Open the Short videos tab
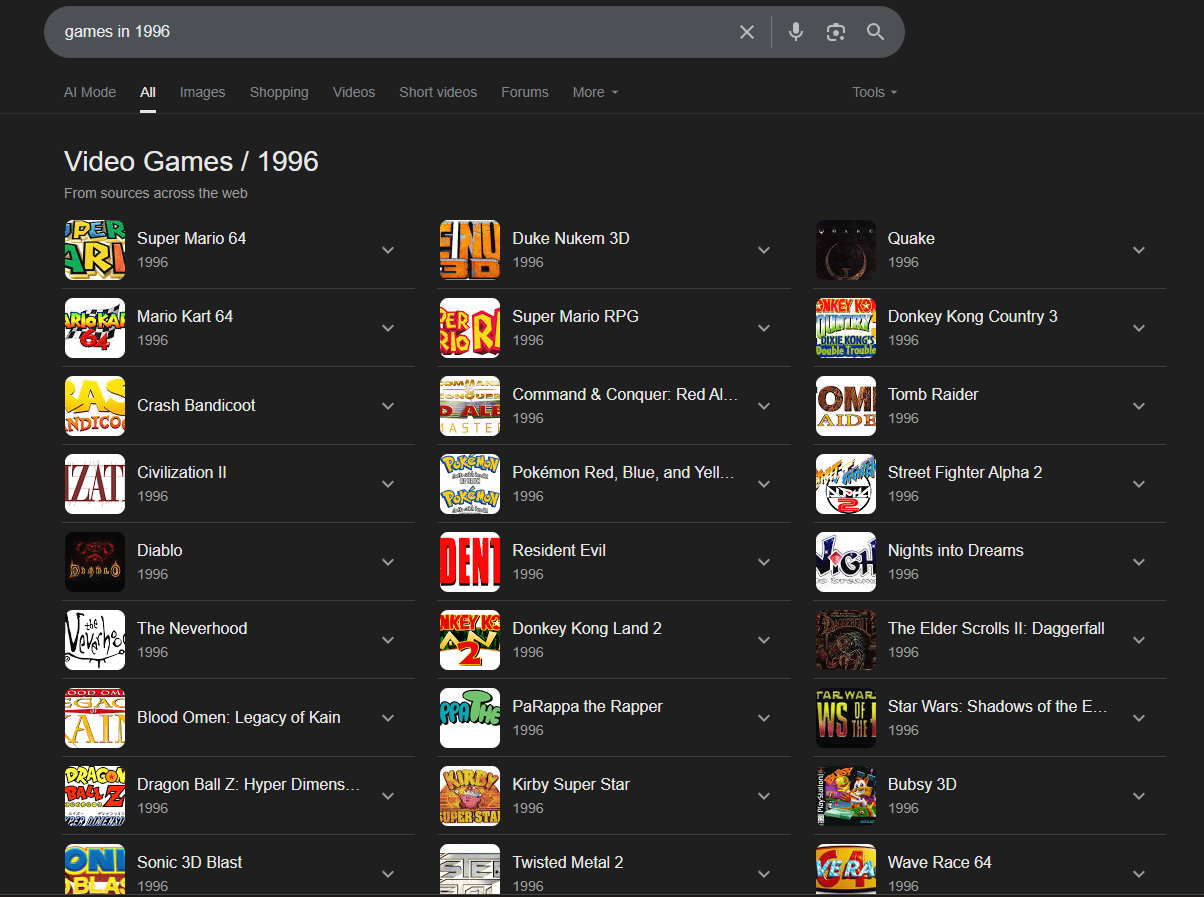This screenshot has height=897, width=1204. click(x=438, y=92)
